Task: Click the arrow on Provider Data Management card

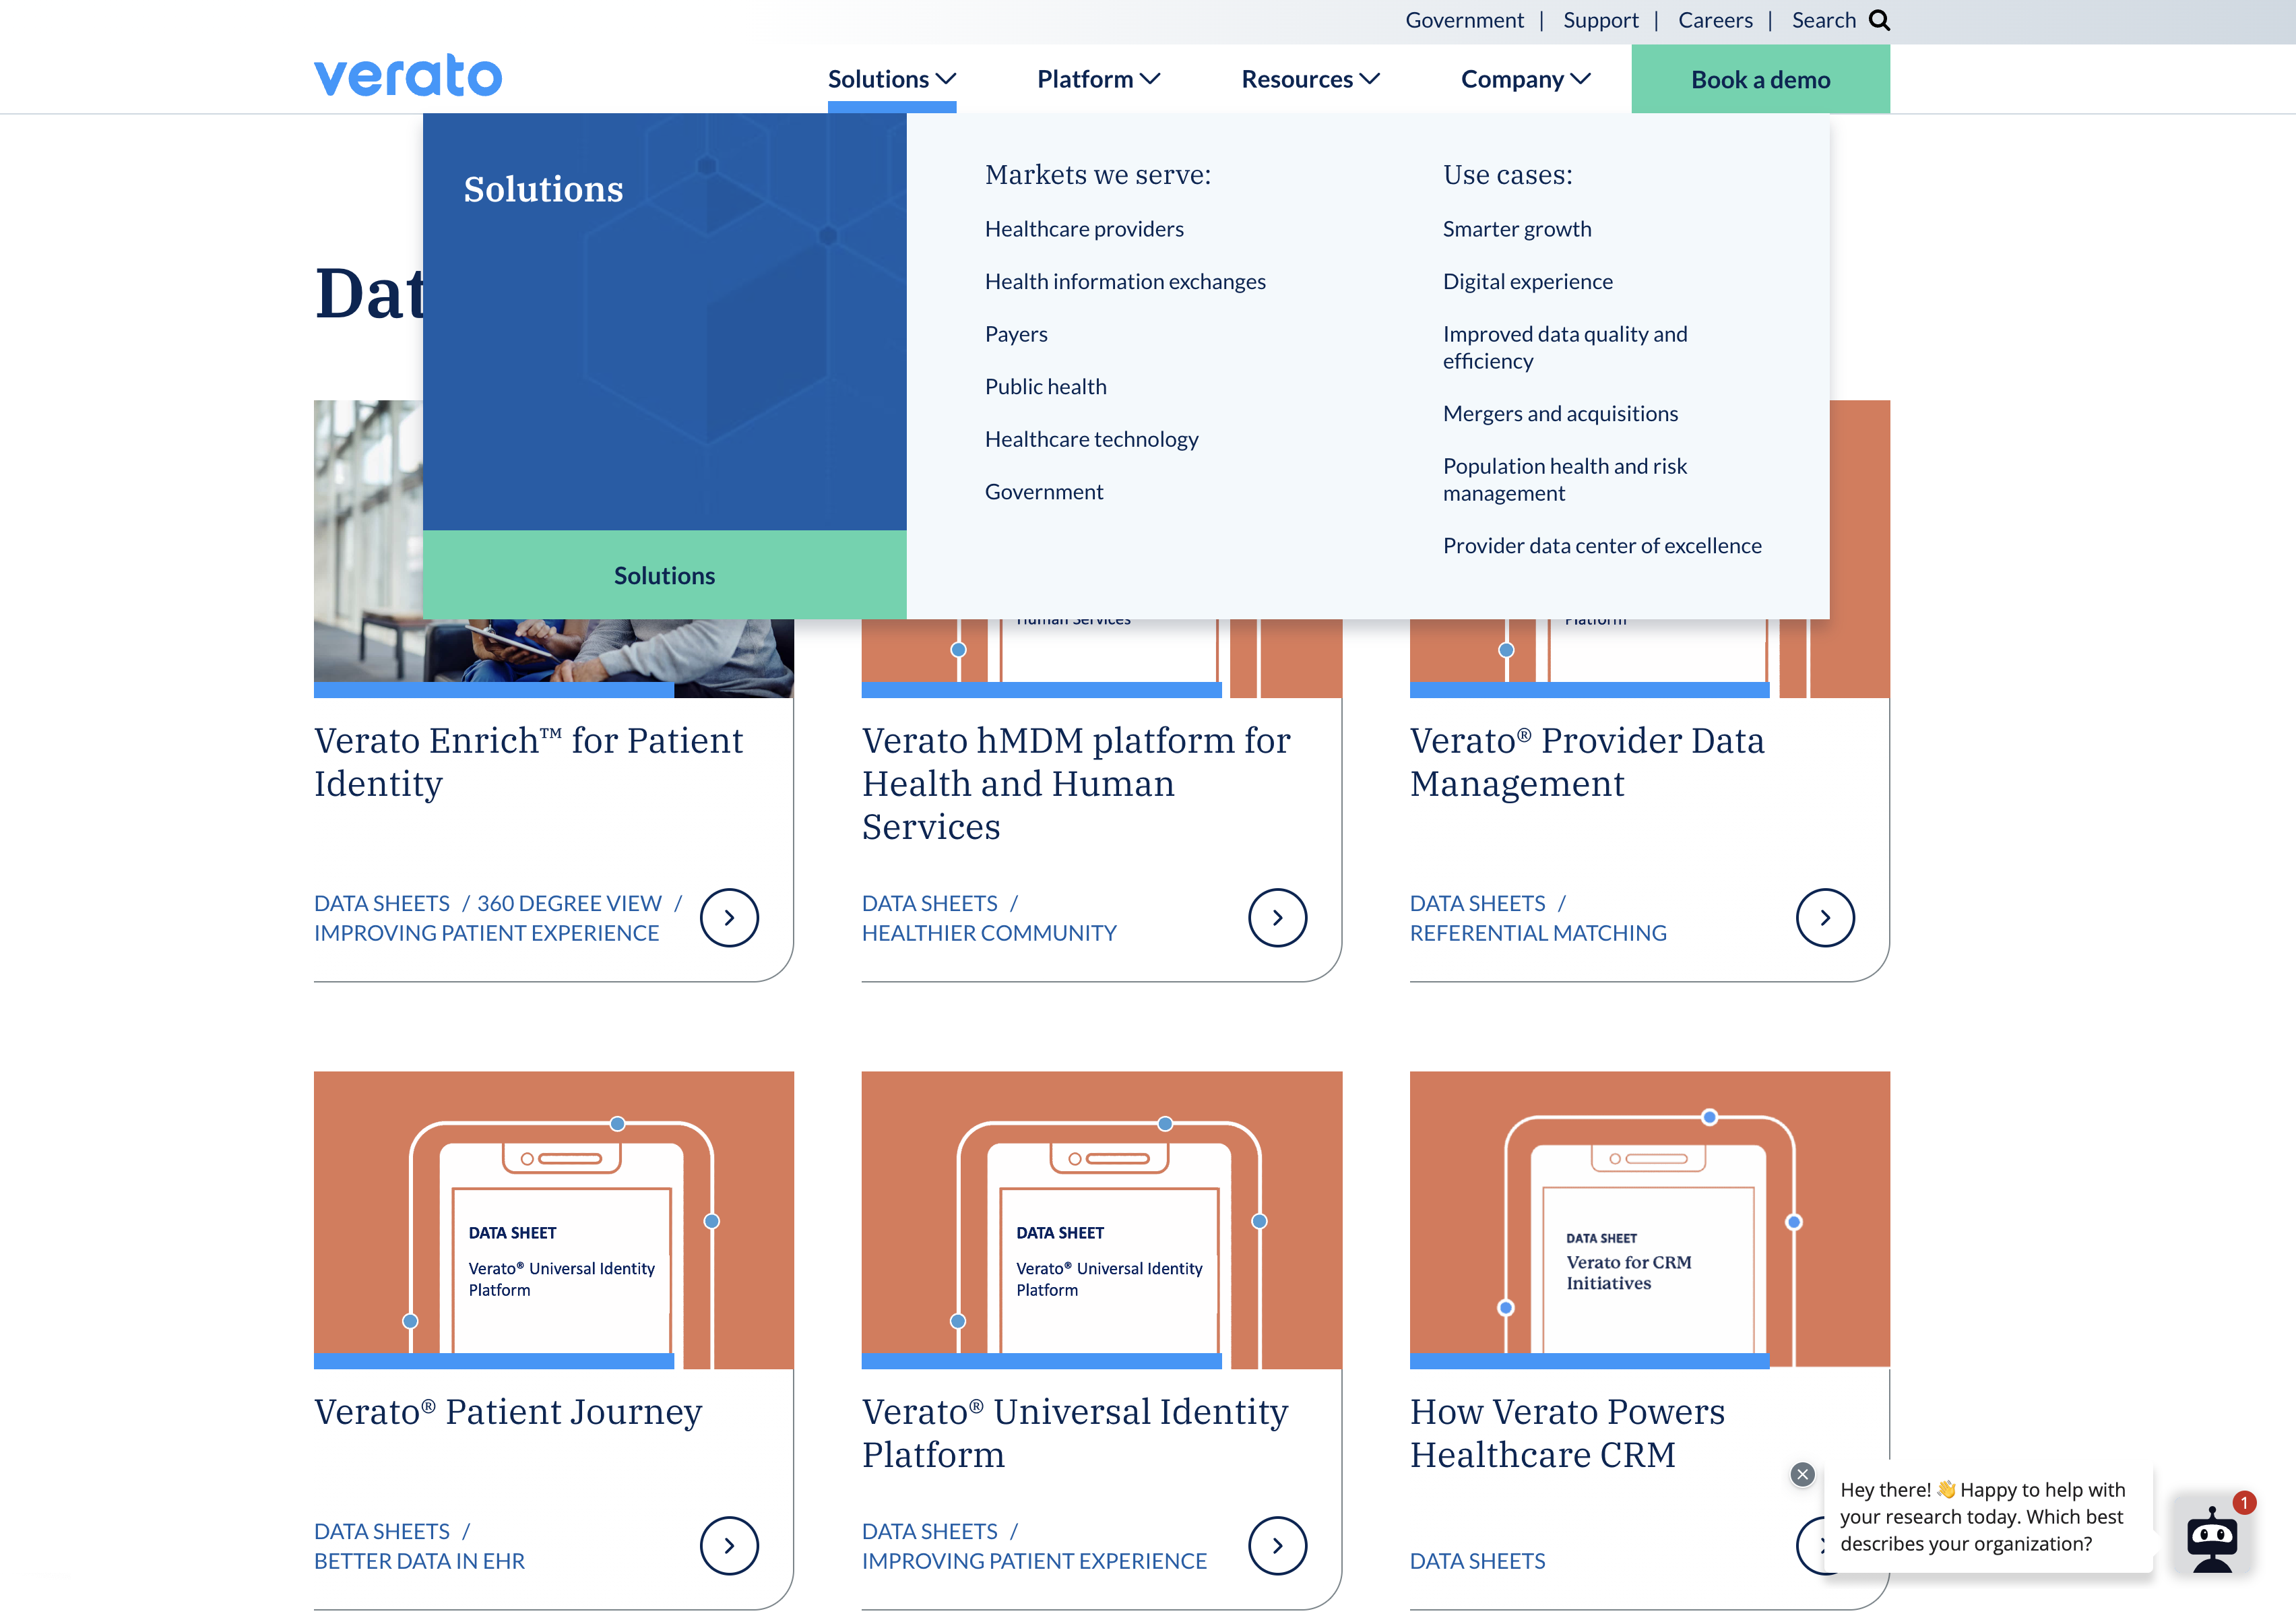Action: pos(1825,918)
